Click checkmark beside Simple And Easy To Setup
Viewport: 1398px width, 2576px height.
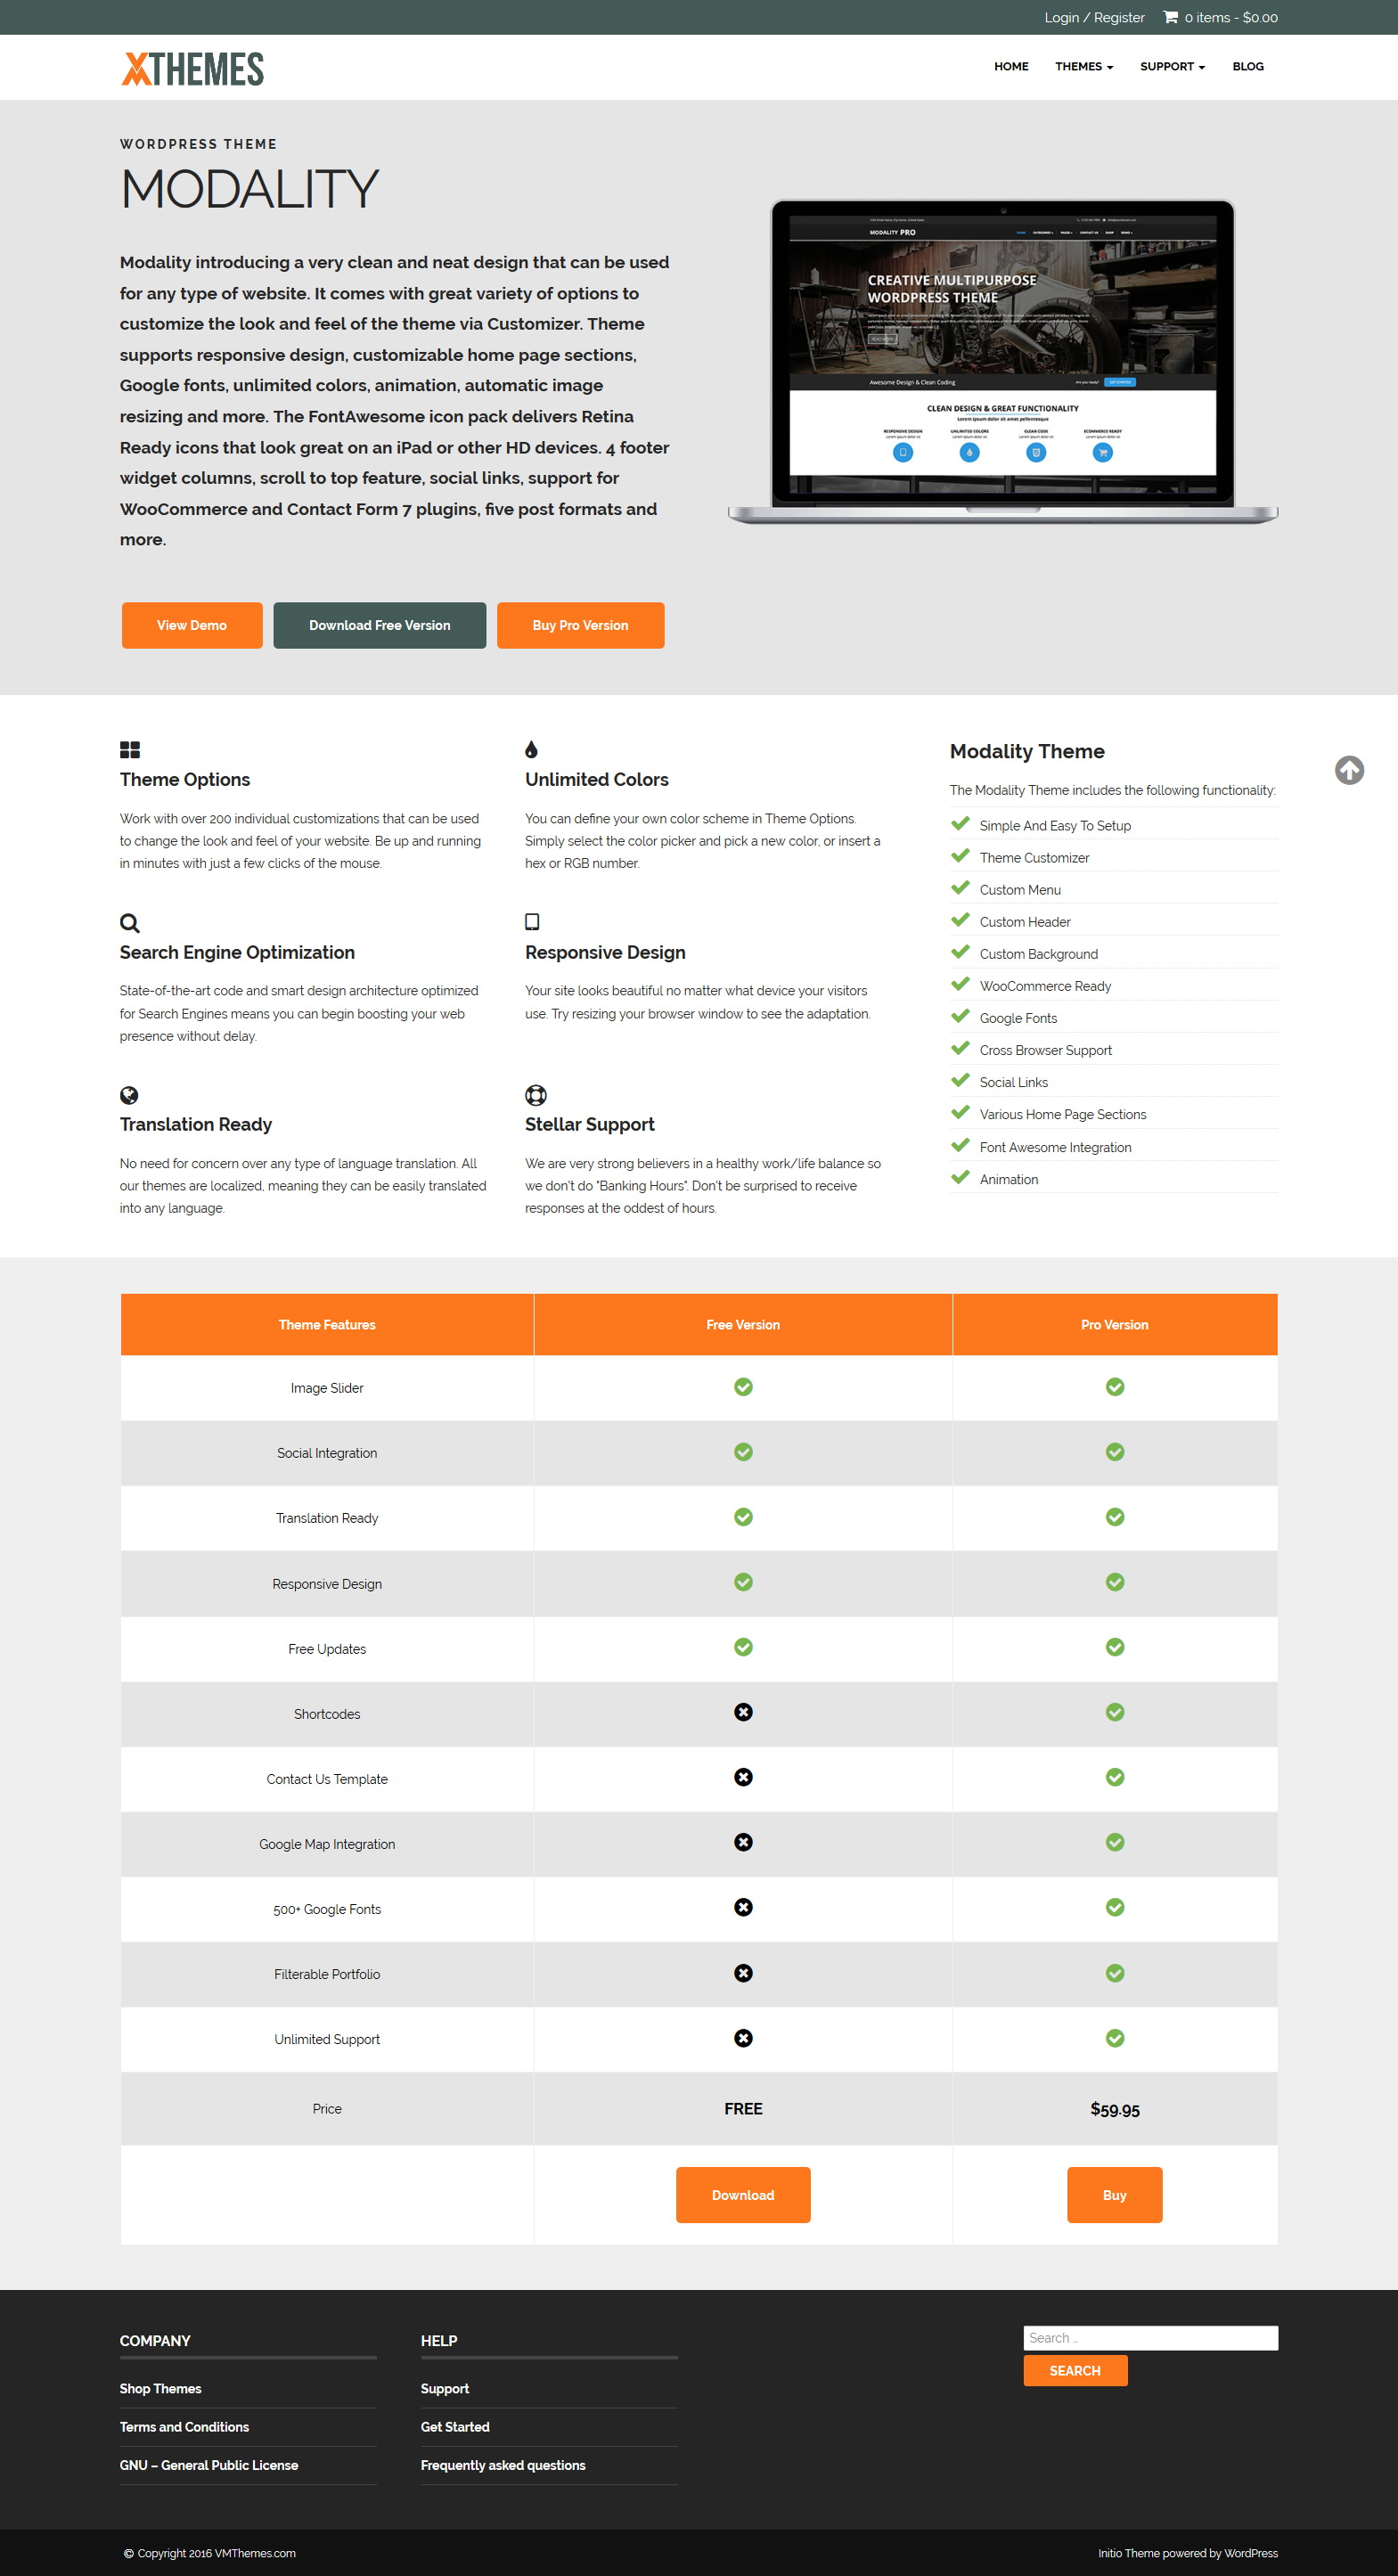960,824
